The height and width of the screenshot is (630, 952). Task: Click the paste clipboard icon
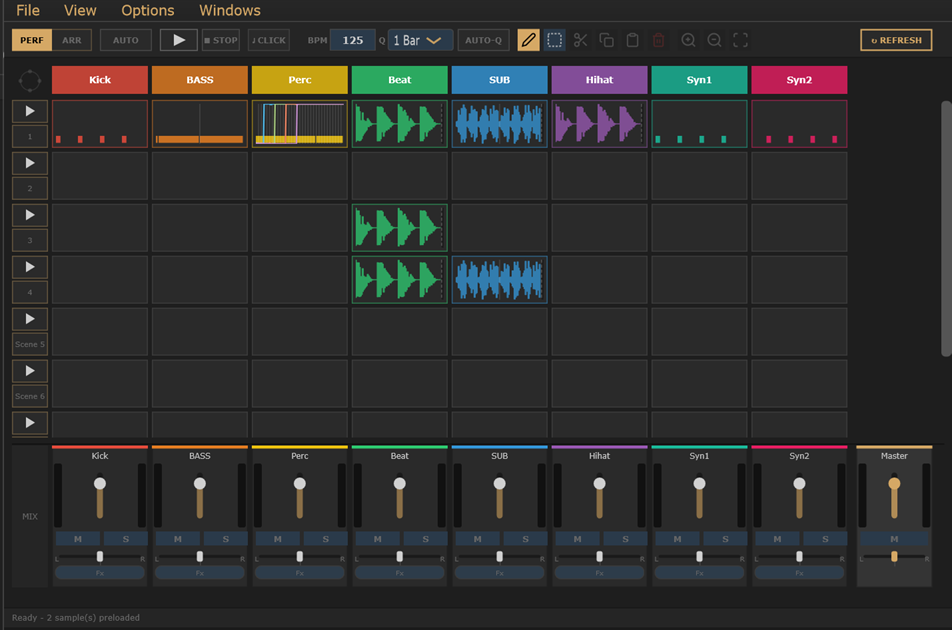[x=632, y=40]
